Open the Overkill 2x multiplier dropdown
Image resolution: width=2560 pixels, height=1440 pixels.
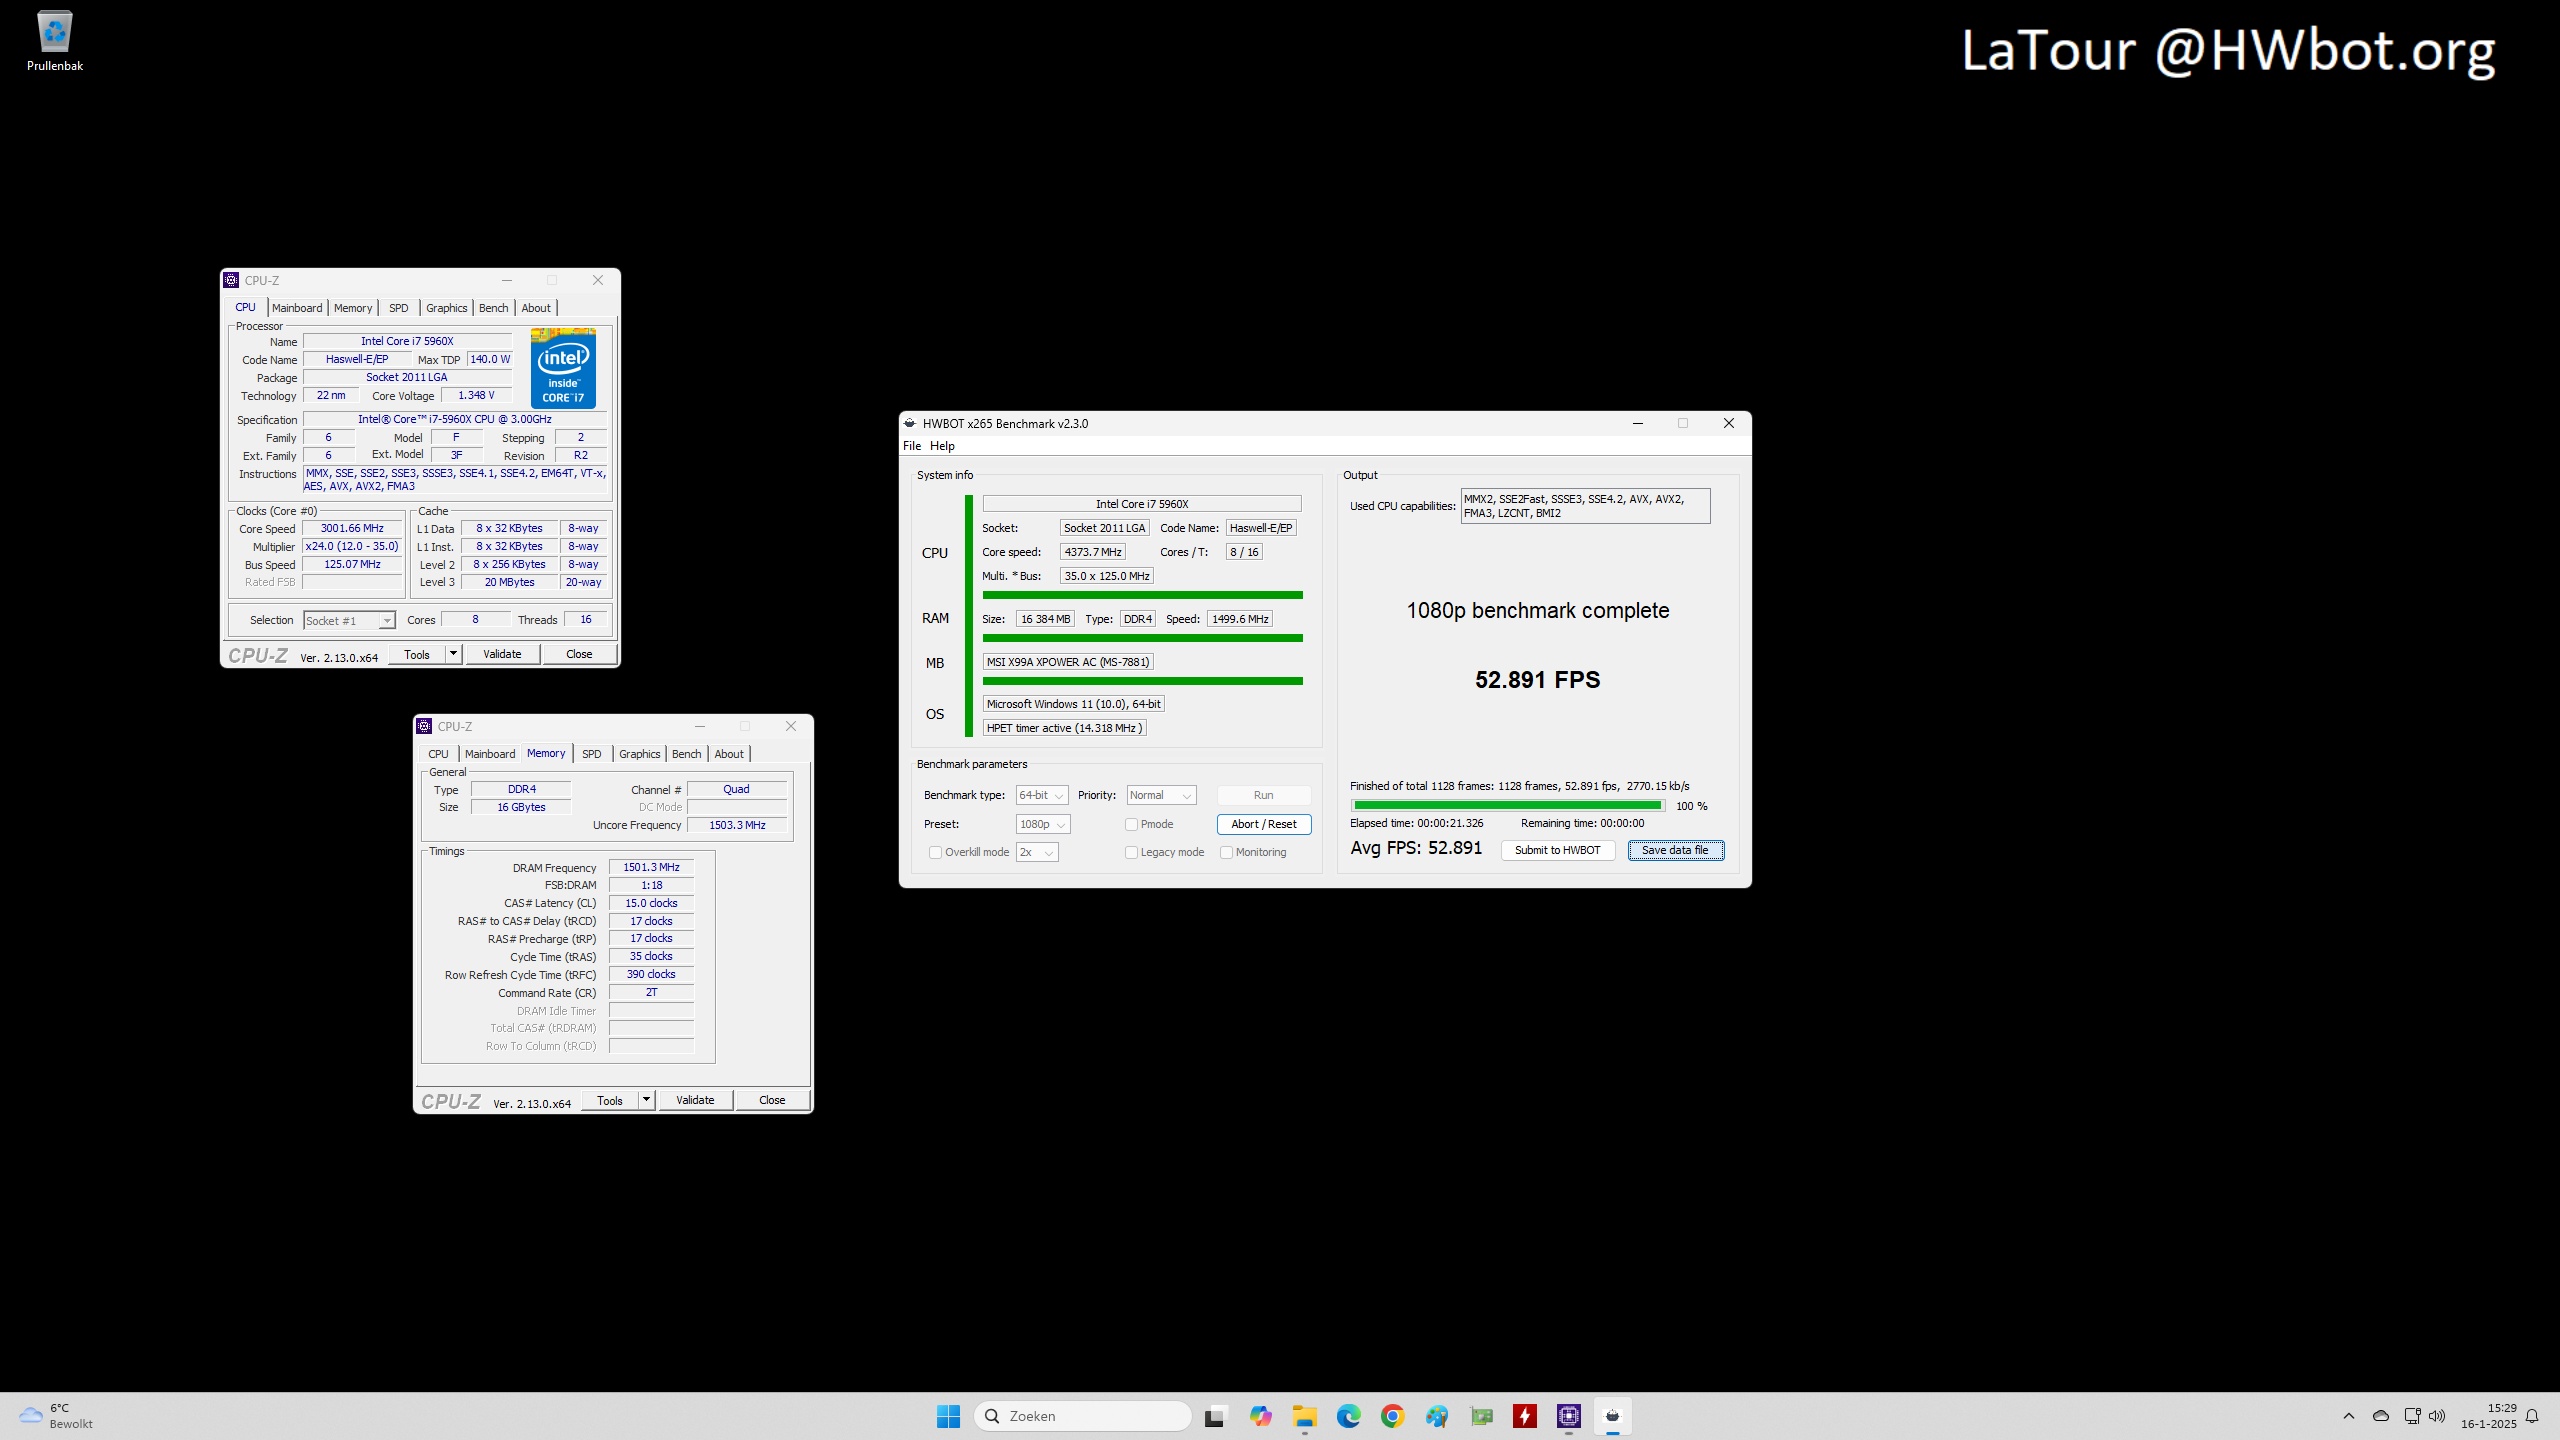(x=1037, y=852)
